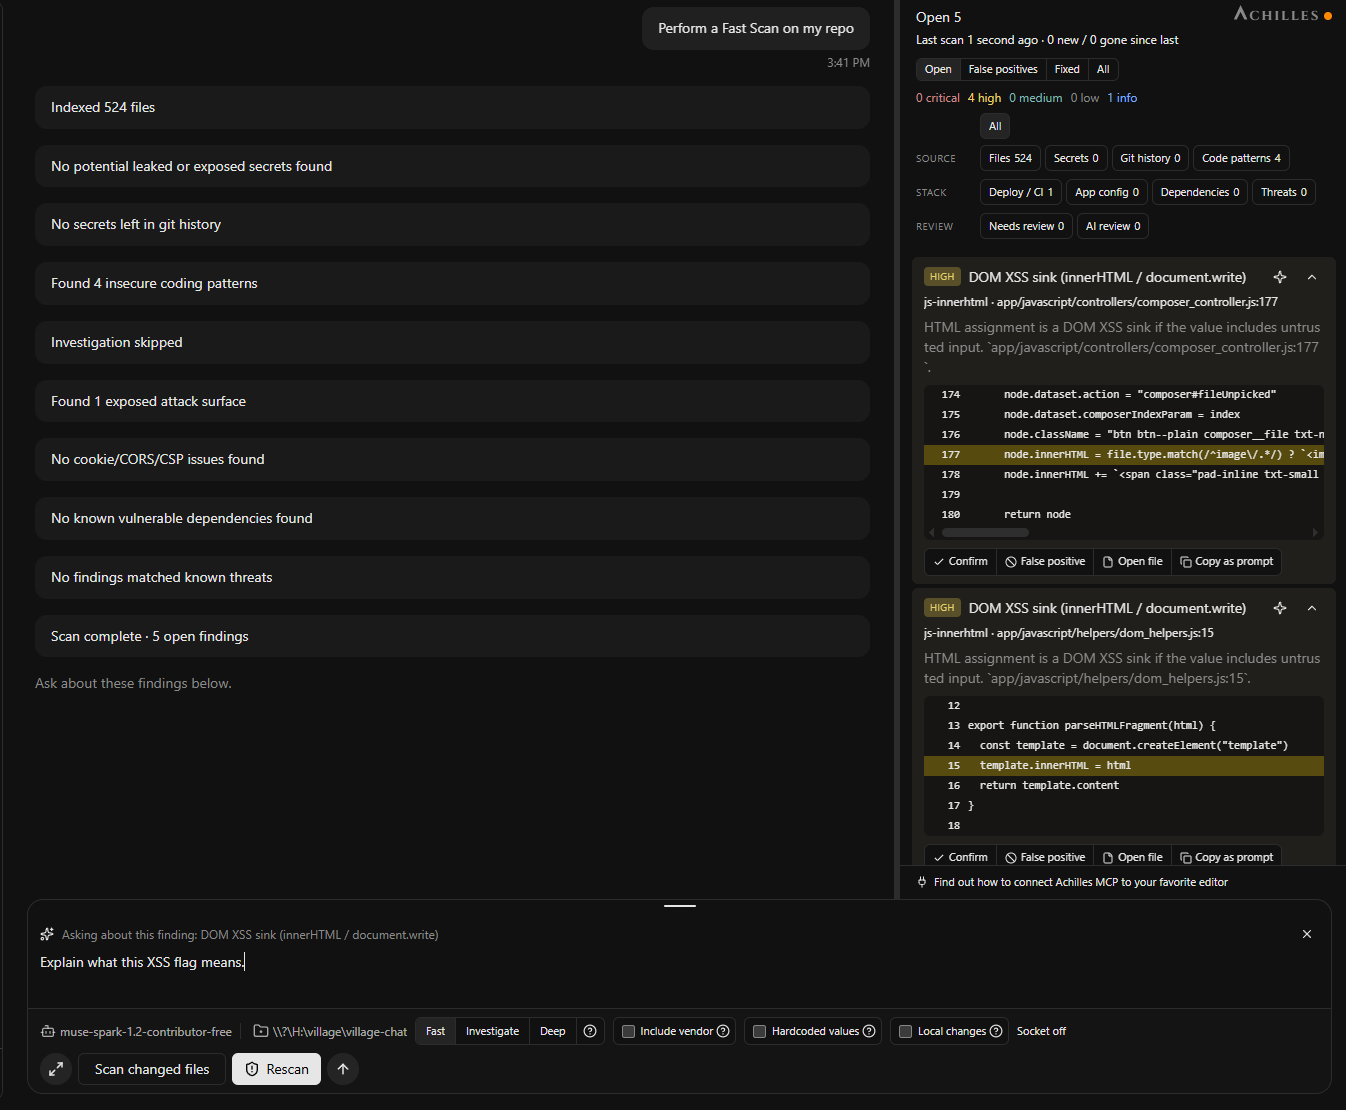
Task: Filter source by Git history 0
Action: click(1150, 158)
